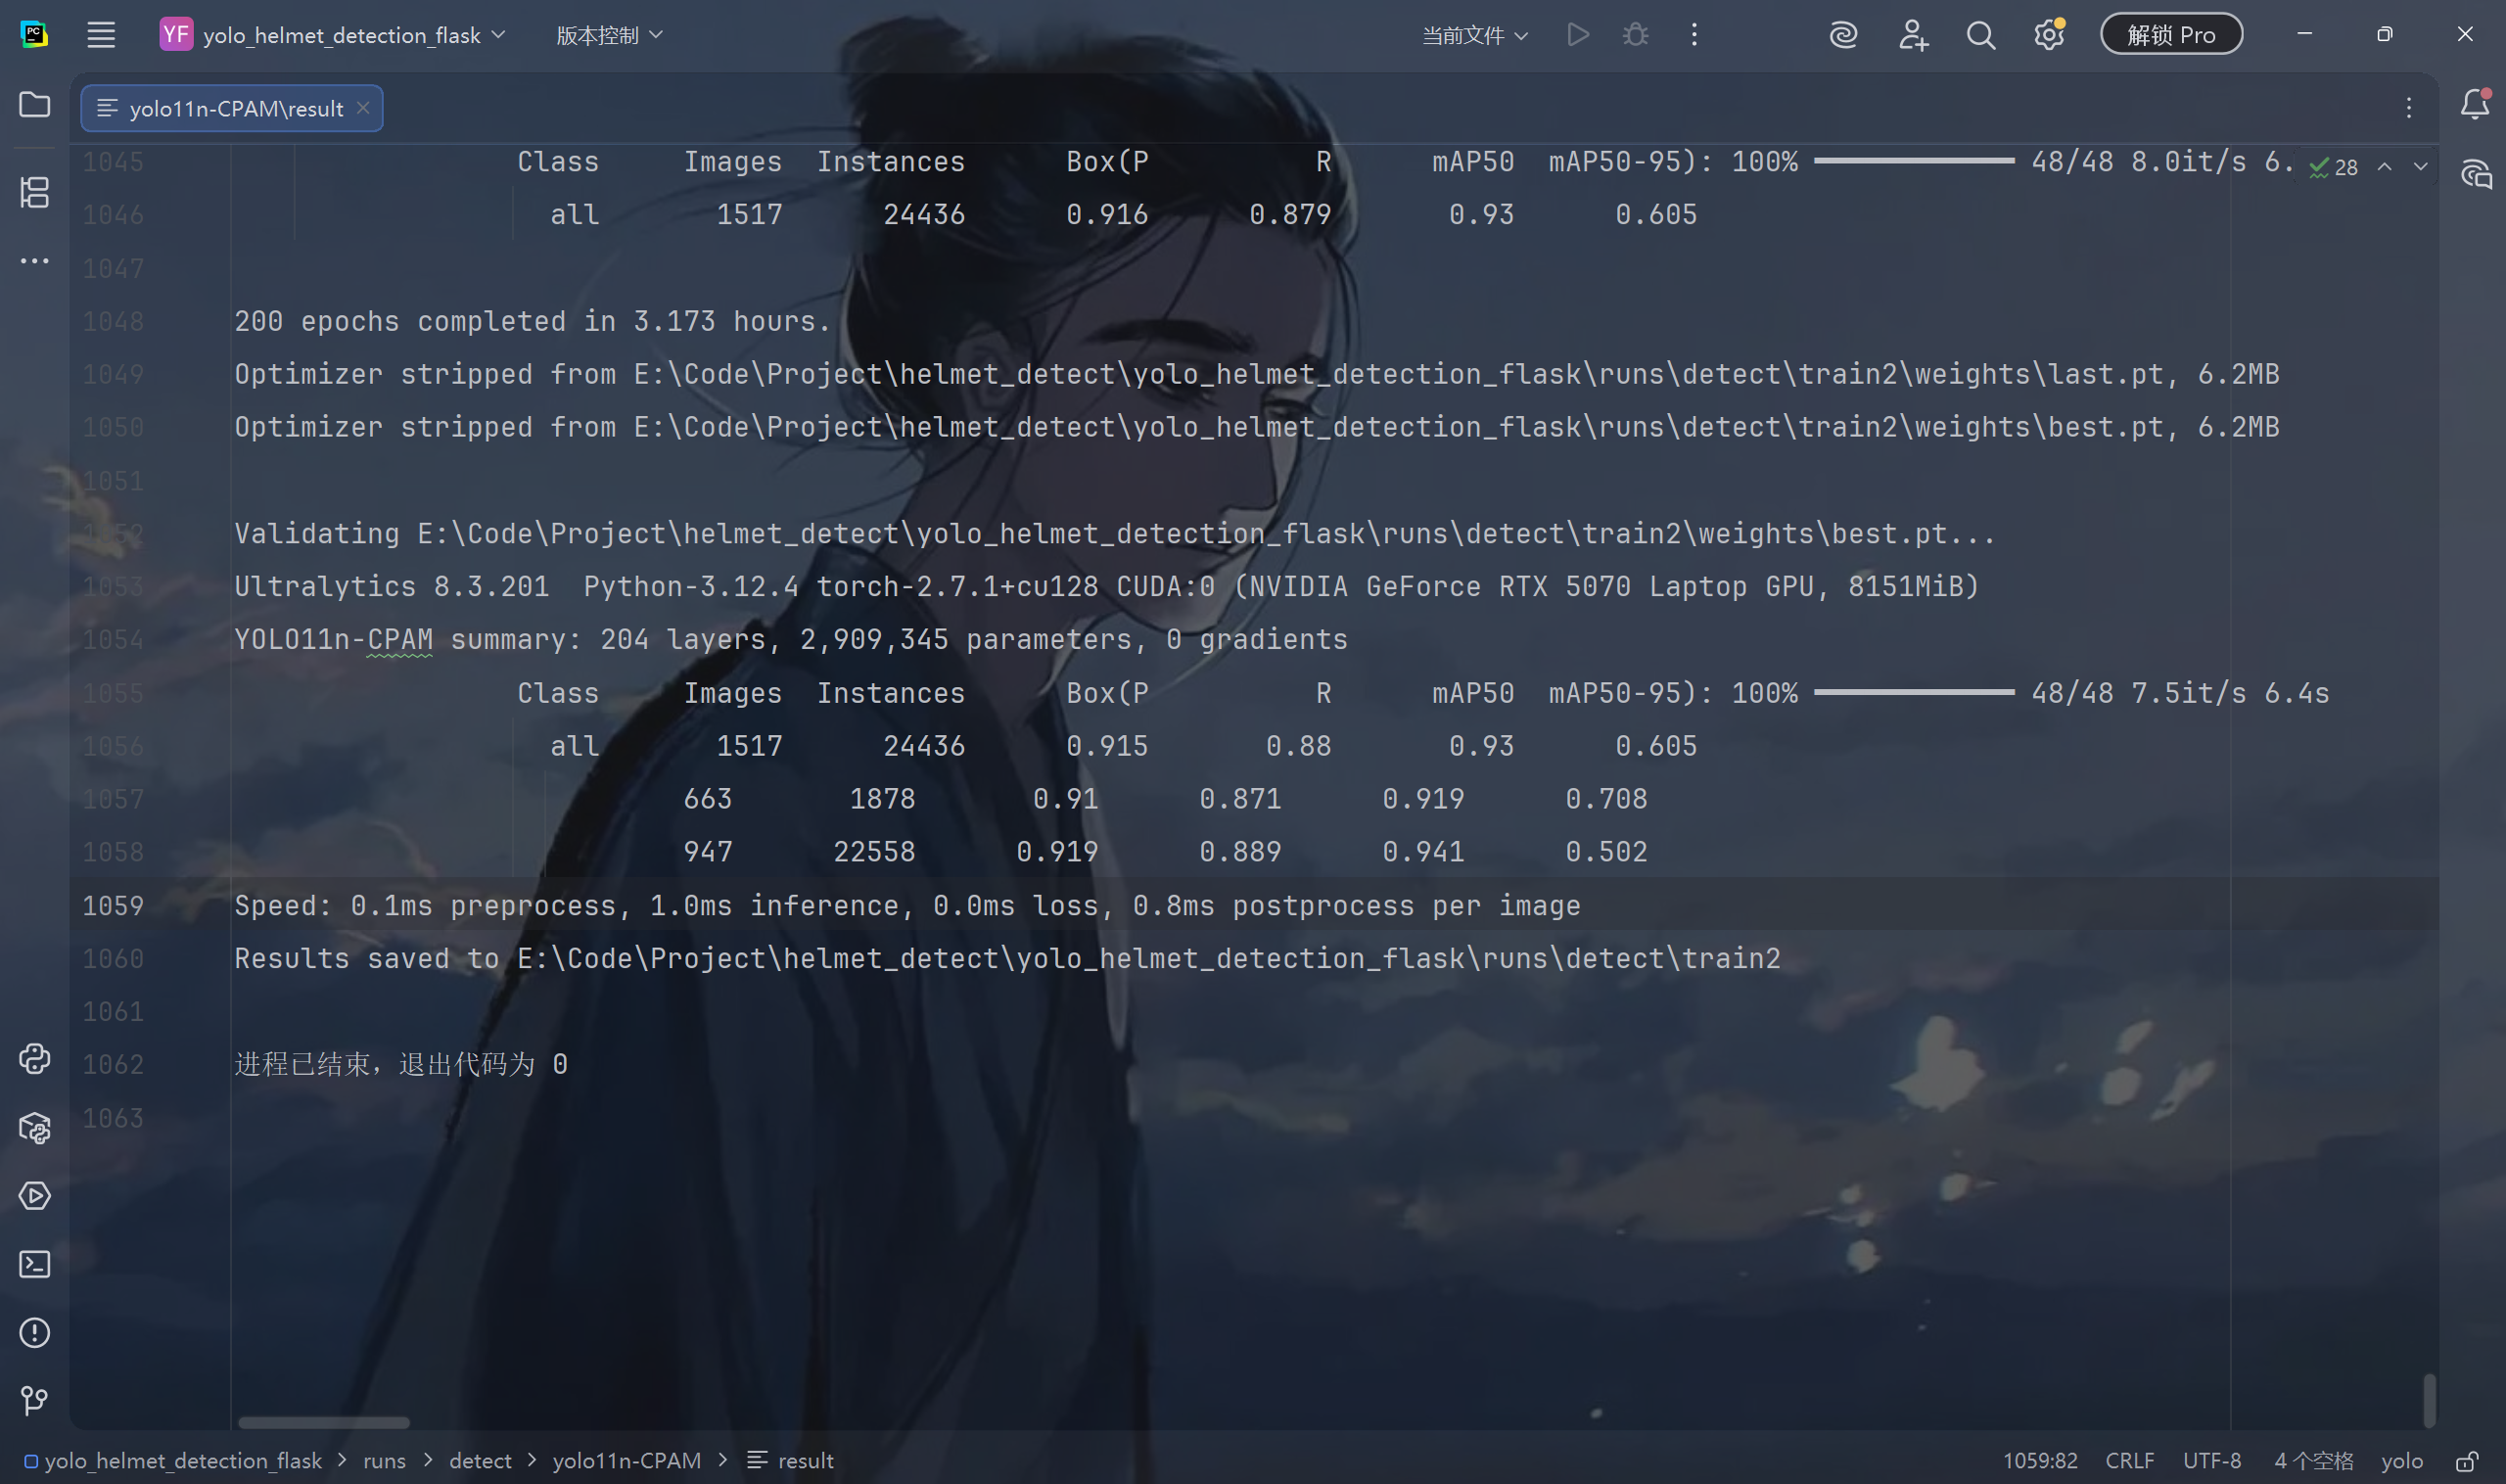Go to previous highlighted problem arrow
This screenshot has width=2506, height=1484.
[x=2385, y=167]
